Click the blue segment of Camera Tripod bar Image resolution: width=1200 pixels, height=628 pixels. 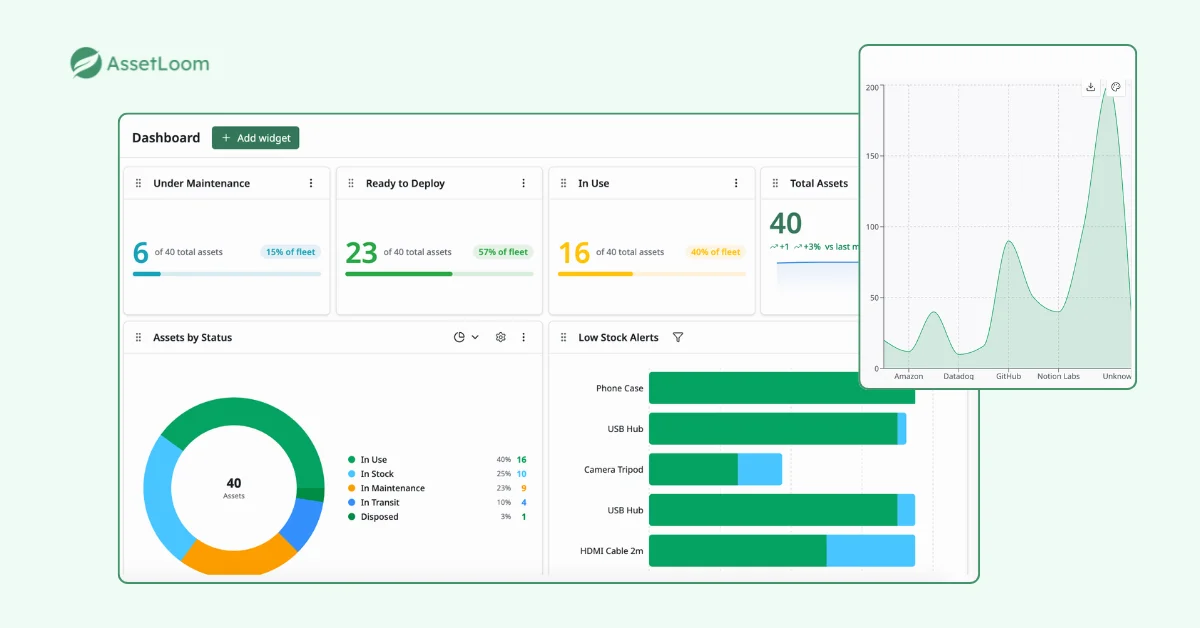(760, 469)
